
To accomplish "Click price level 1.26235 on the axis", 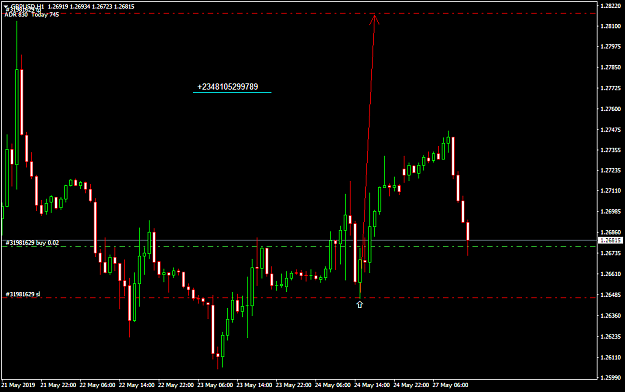I will (610, 337).
